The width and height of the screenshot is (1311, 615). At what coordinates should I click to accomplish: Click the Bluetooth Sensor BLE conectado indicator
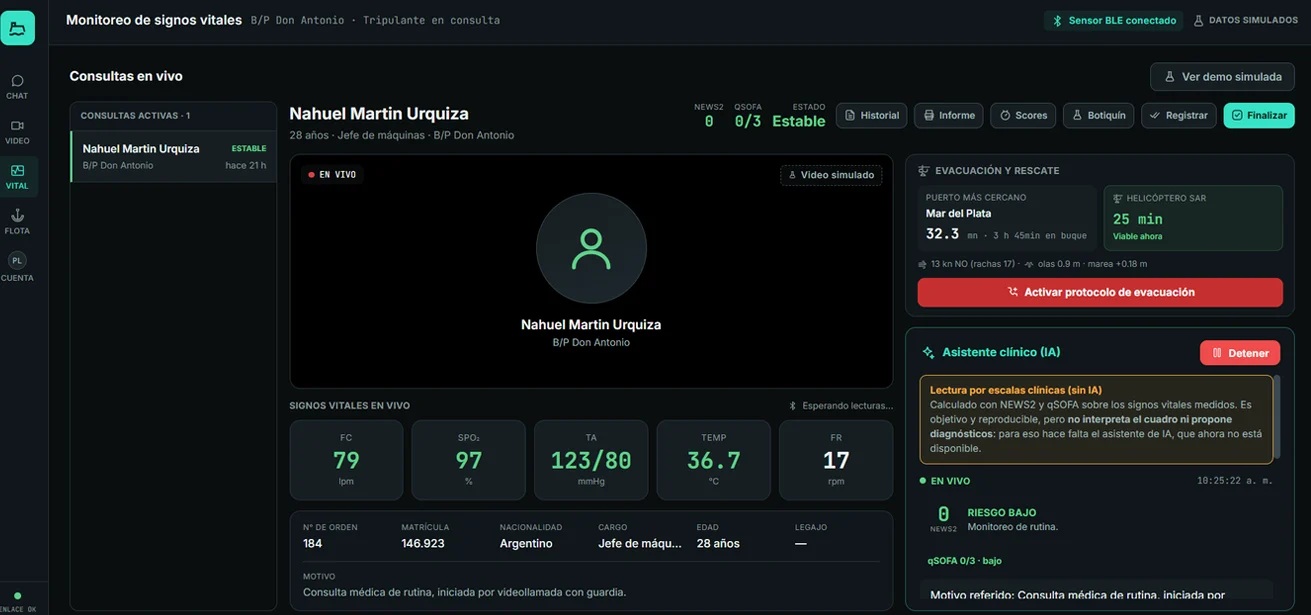pos(1113,20)
